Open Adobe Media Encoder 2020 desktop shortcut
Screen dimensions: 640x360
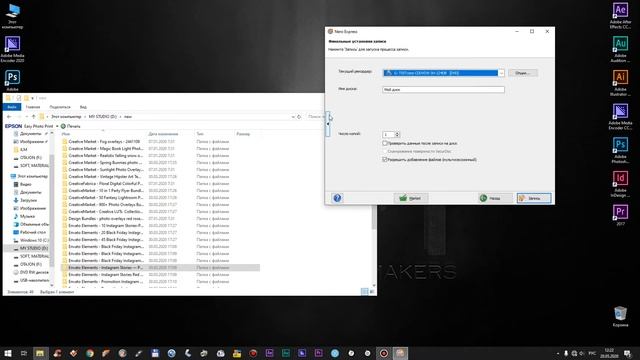click(x=12, y=49)
